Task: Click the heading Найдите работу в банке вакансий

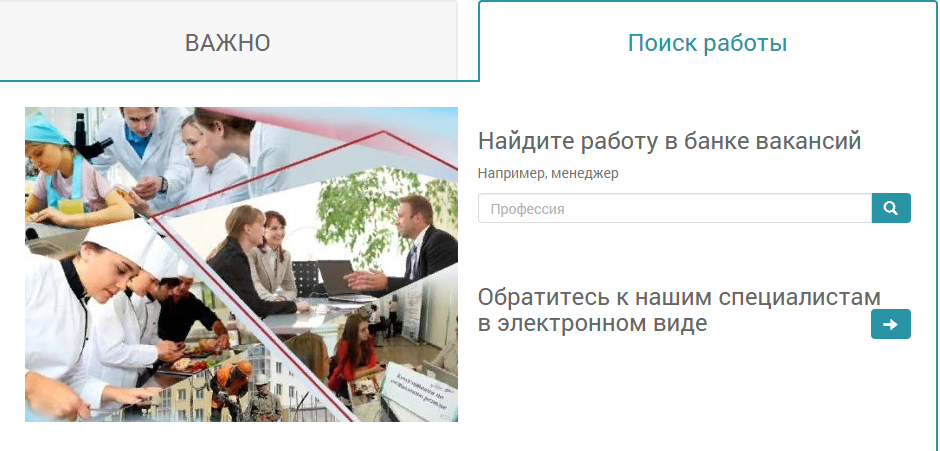Action: (670, 141)
